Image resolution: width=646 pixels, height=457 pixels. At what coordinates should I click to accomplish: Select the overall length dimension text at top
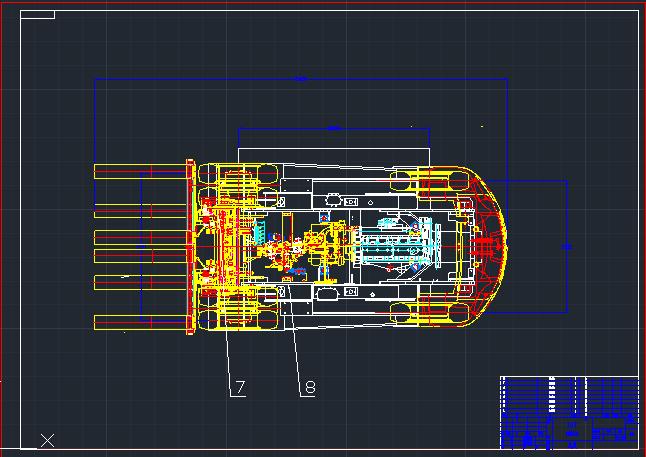tap(301, 79)
